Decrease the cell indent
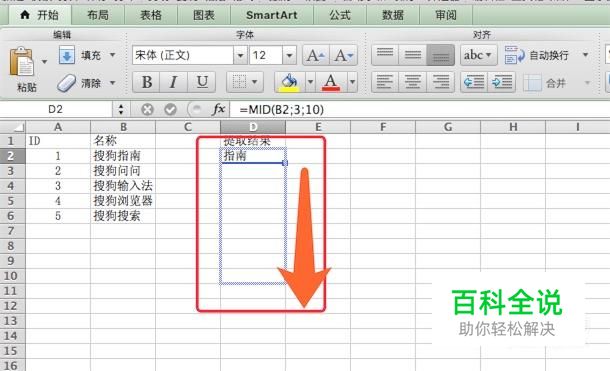 [474, 82]
